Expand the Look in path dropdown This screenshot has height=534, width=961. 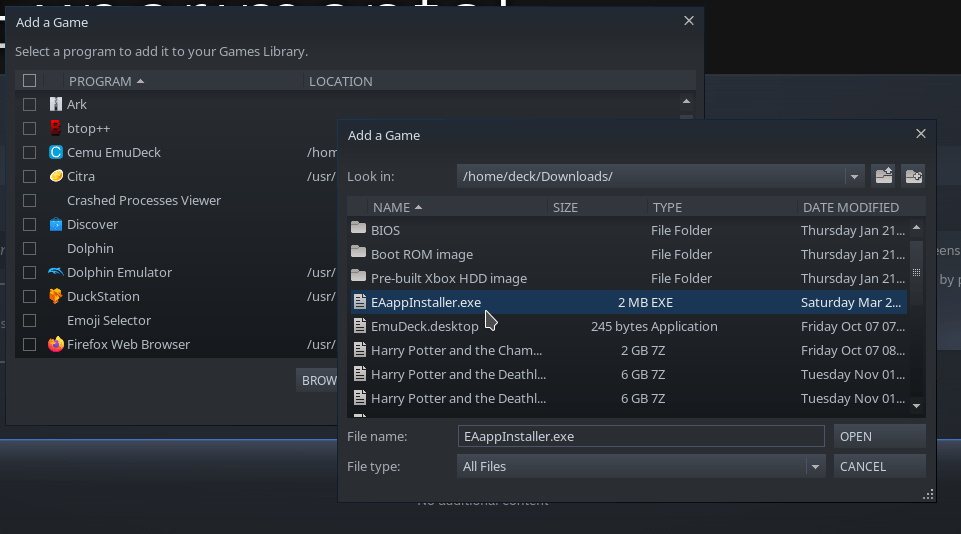point(854,177)
